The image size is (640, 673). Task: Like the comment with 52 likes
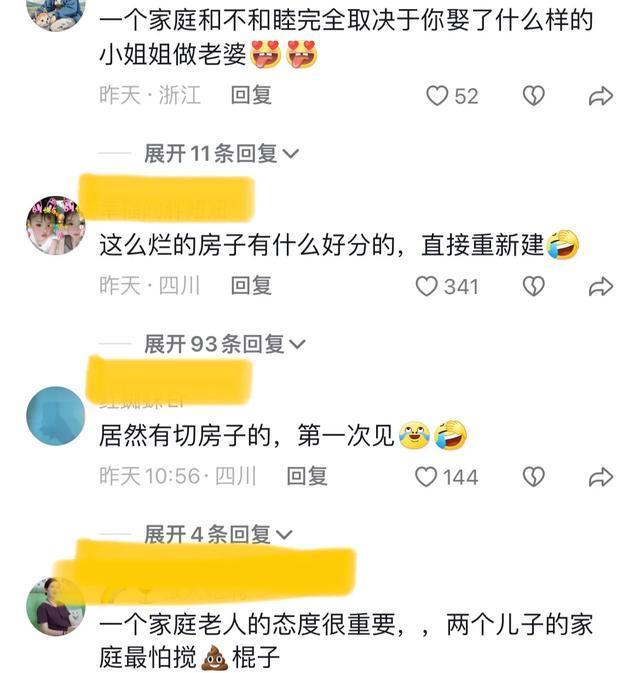(437, 96)
